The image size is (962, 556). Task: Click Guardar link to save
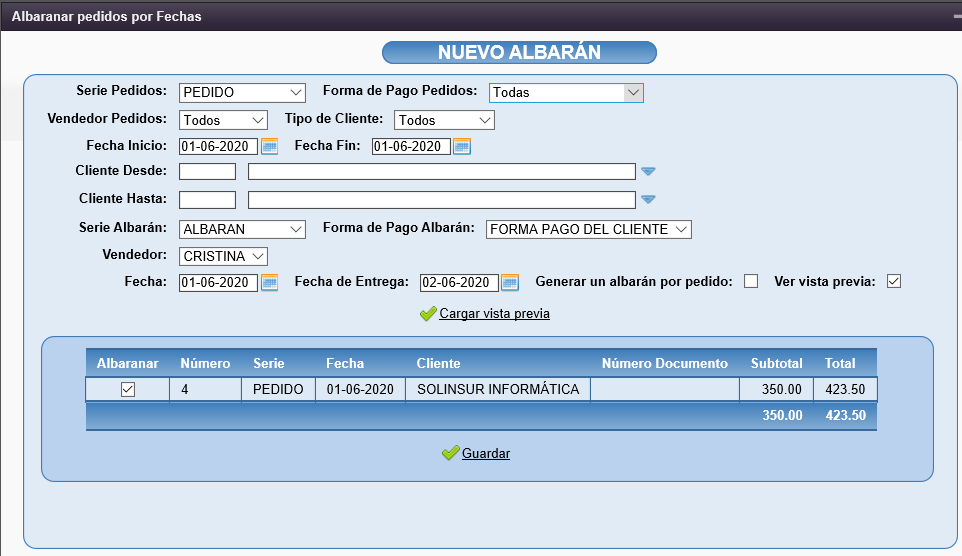tap(486, 454)
